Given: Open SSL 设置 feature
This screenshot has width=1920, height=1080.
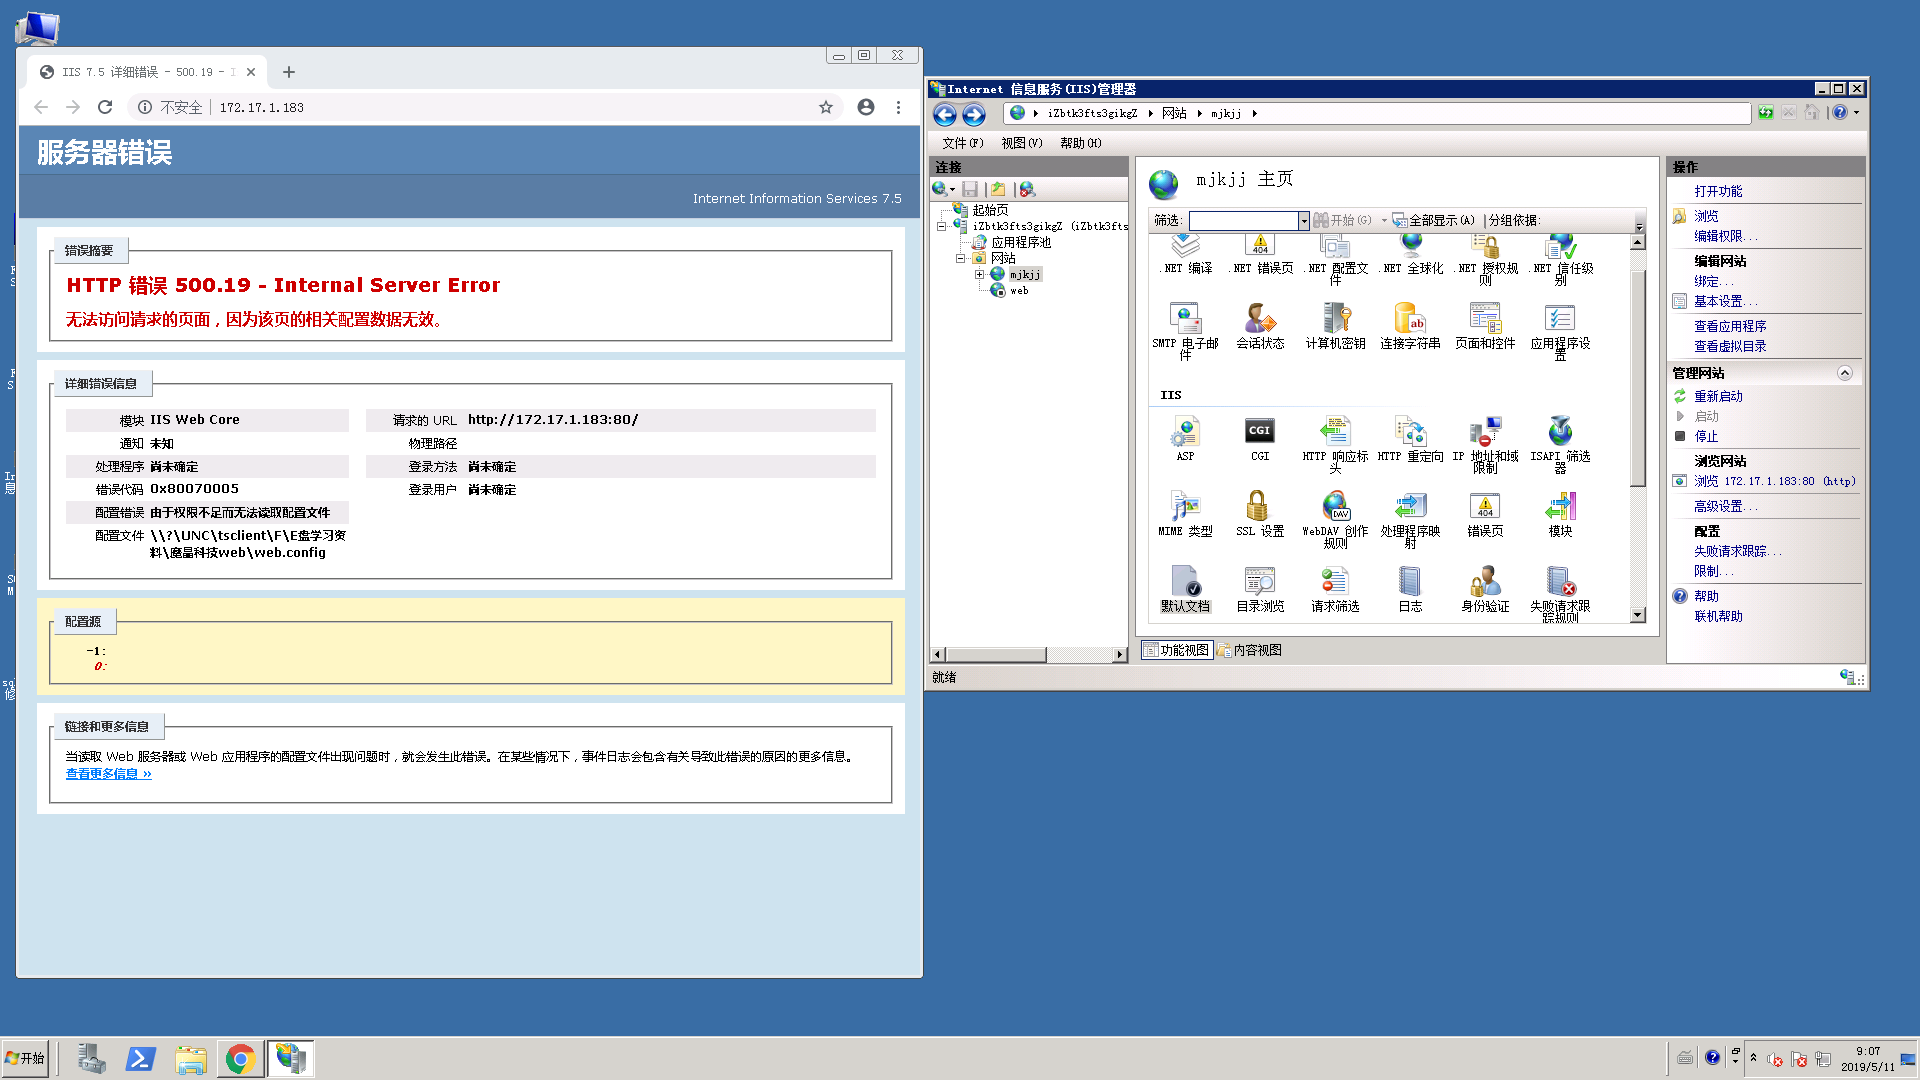Looking at the screenshot, I should (1260, 513).
